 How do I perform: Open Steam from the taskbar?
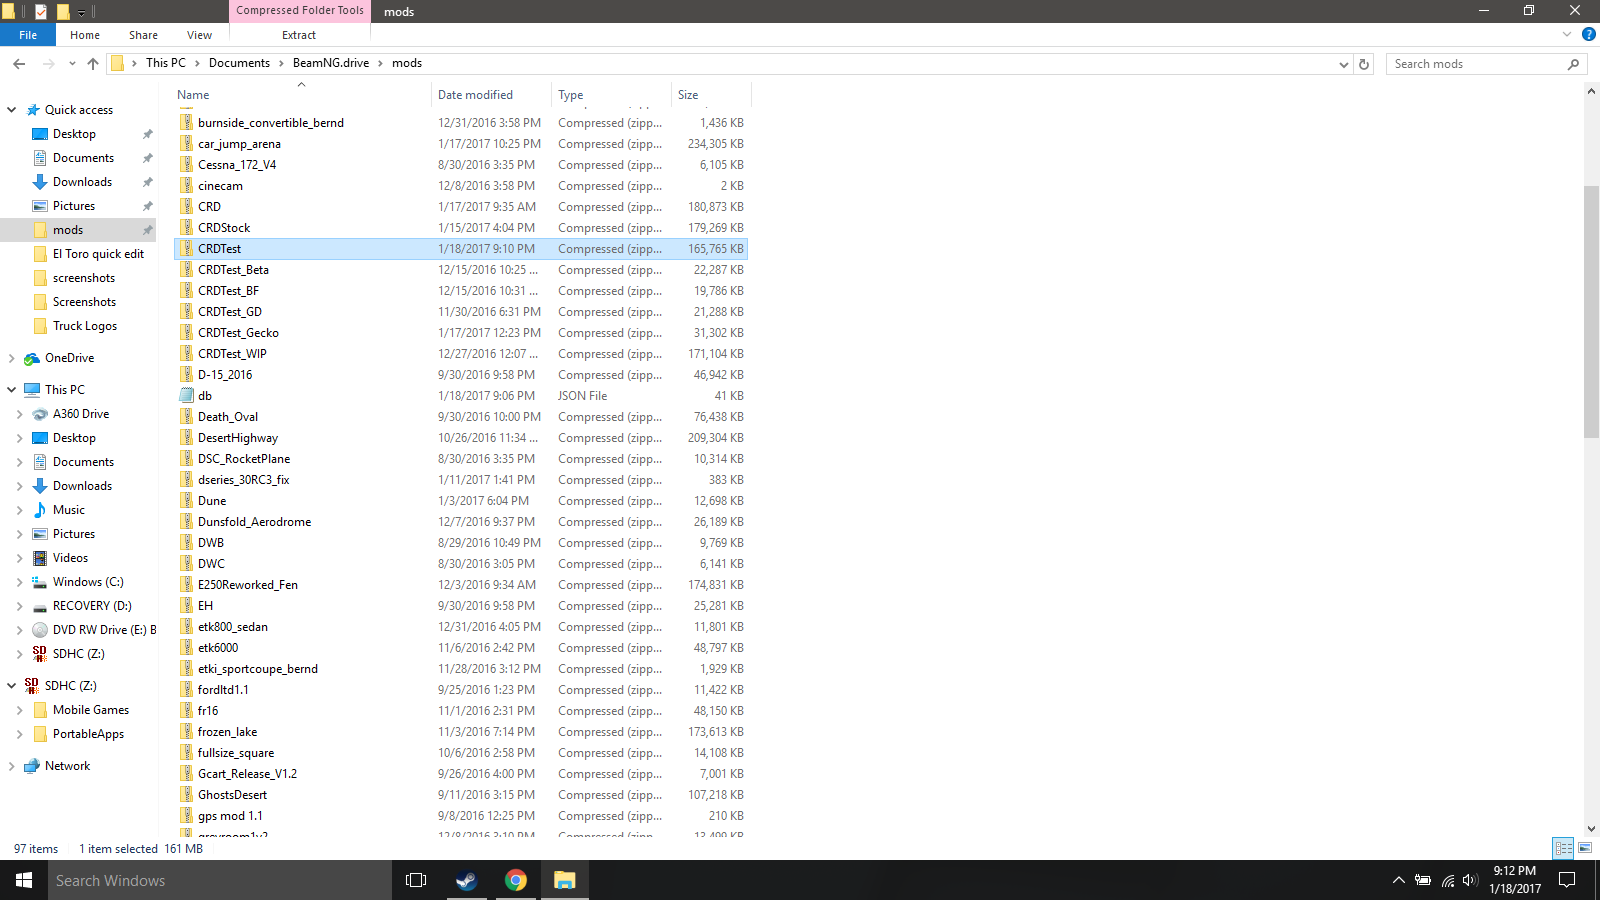pyautogui.click(x=466, y=880)
